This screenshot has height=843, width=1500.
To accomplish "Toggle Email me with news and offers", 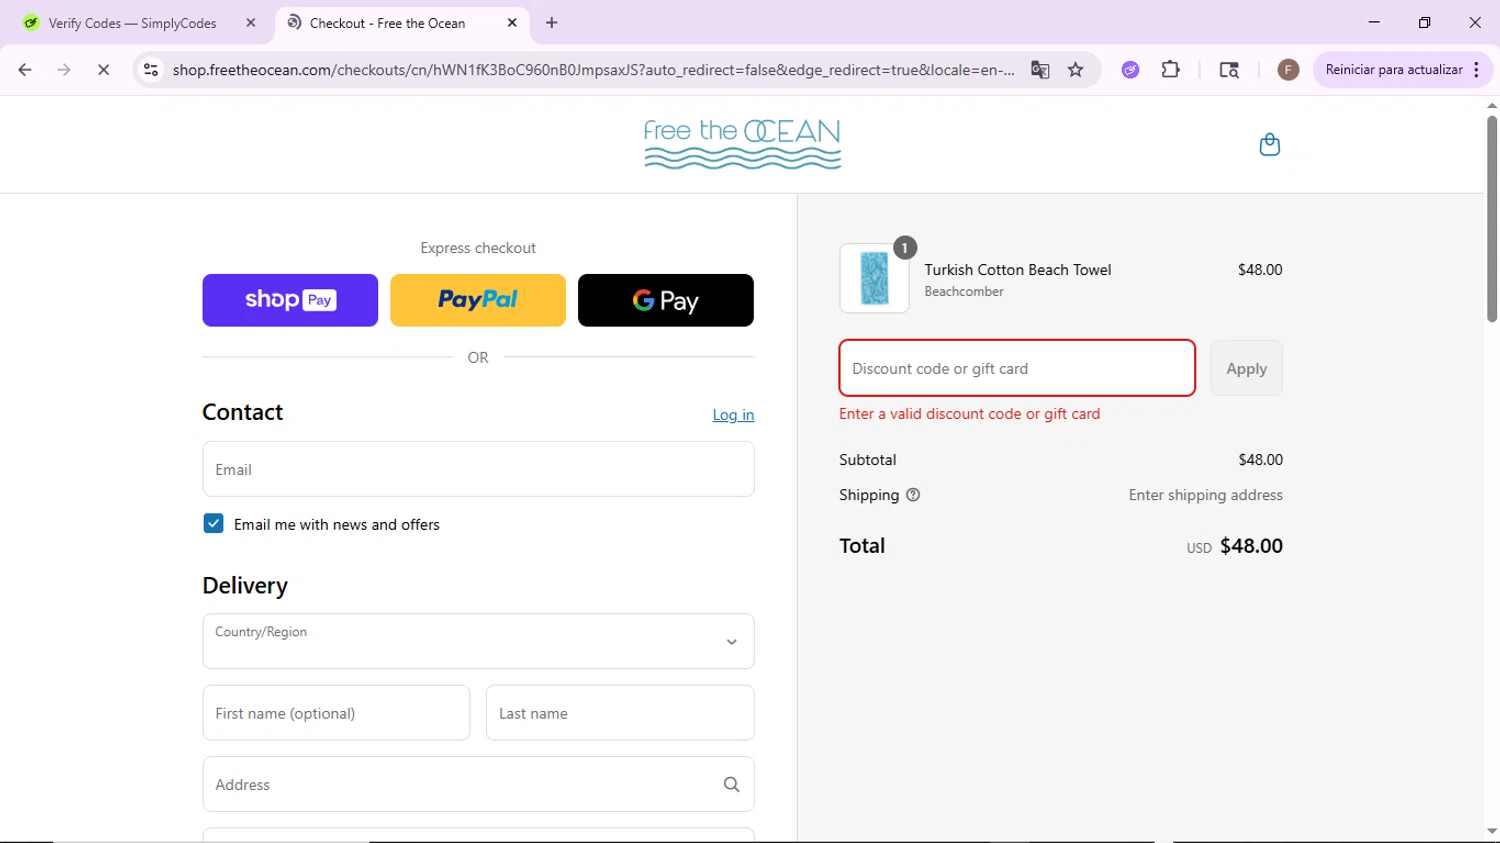I will (213, 524).
